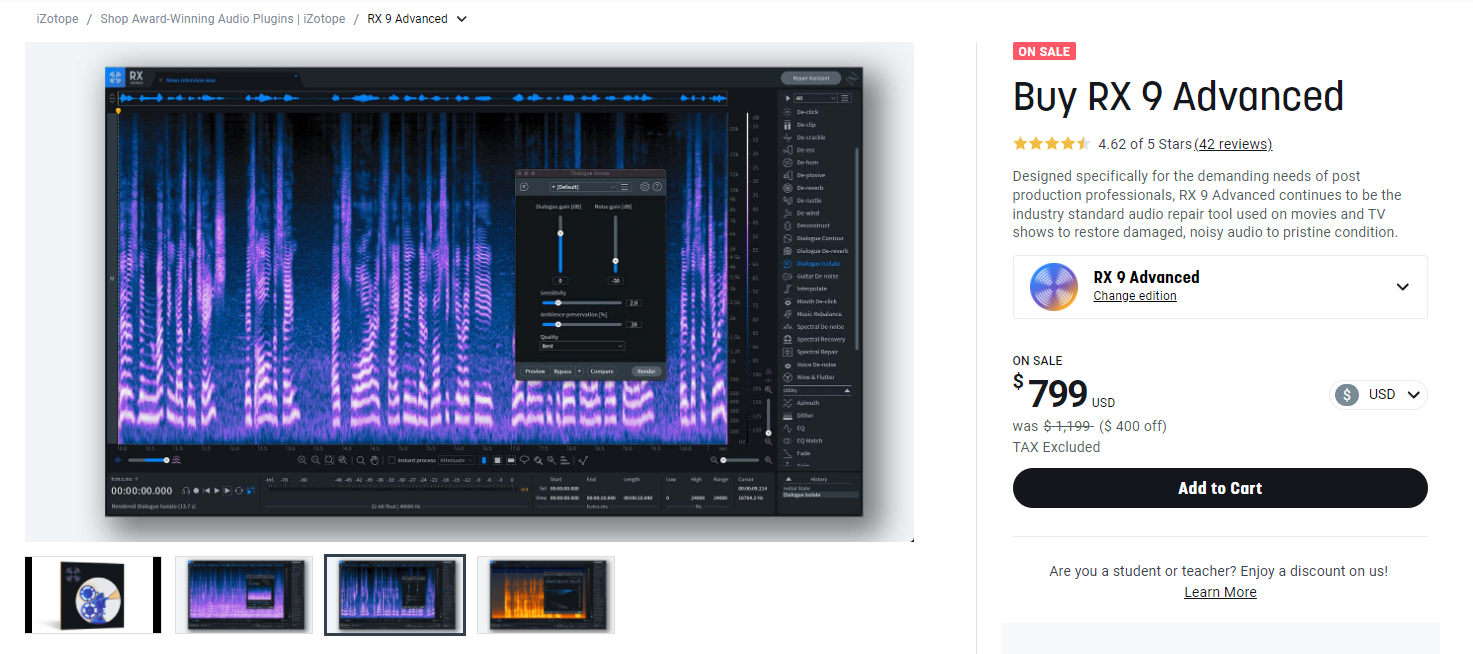Click Add to Cart
The height and width of the screenshot is (654, 1473).
(1220, 488)
